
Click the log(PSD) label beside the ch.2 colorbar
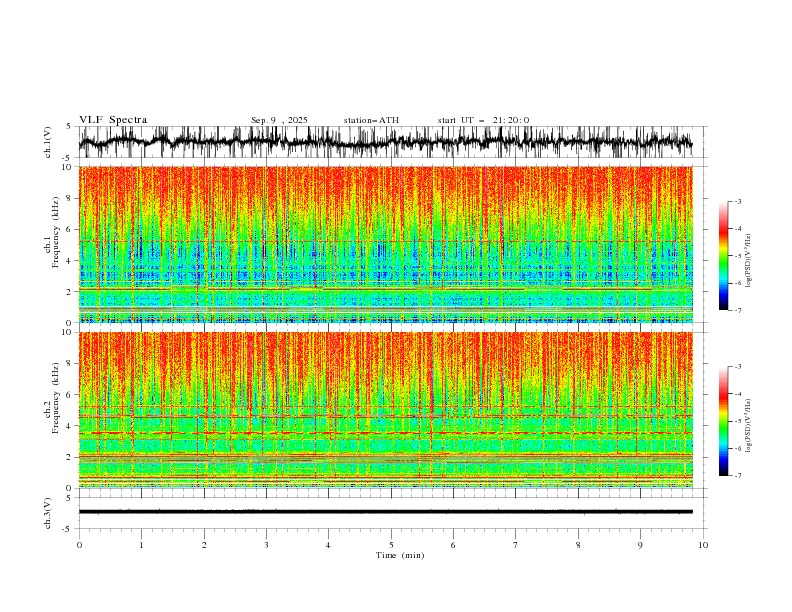pyautogui.click(x=750, y=426)
